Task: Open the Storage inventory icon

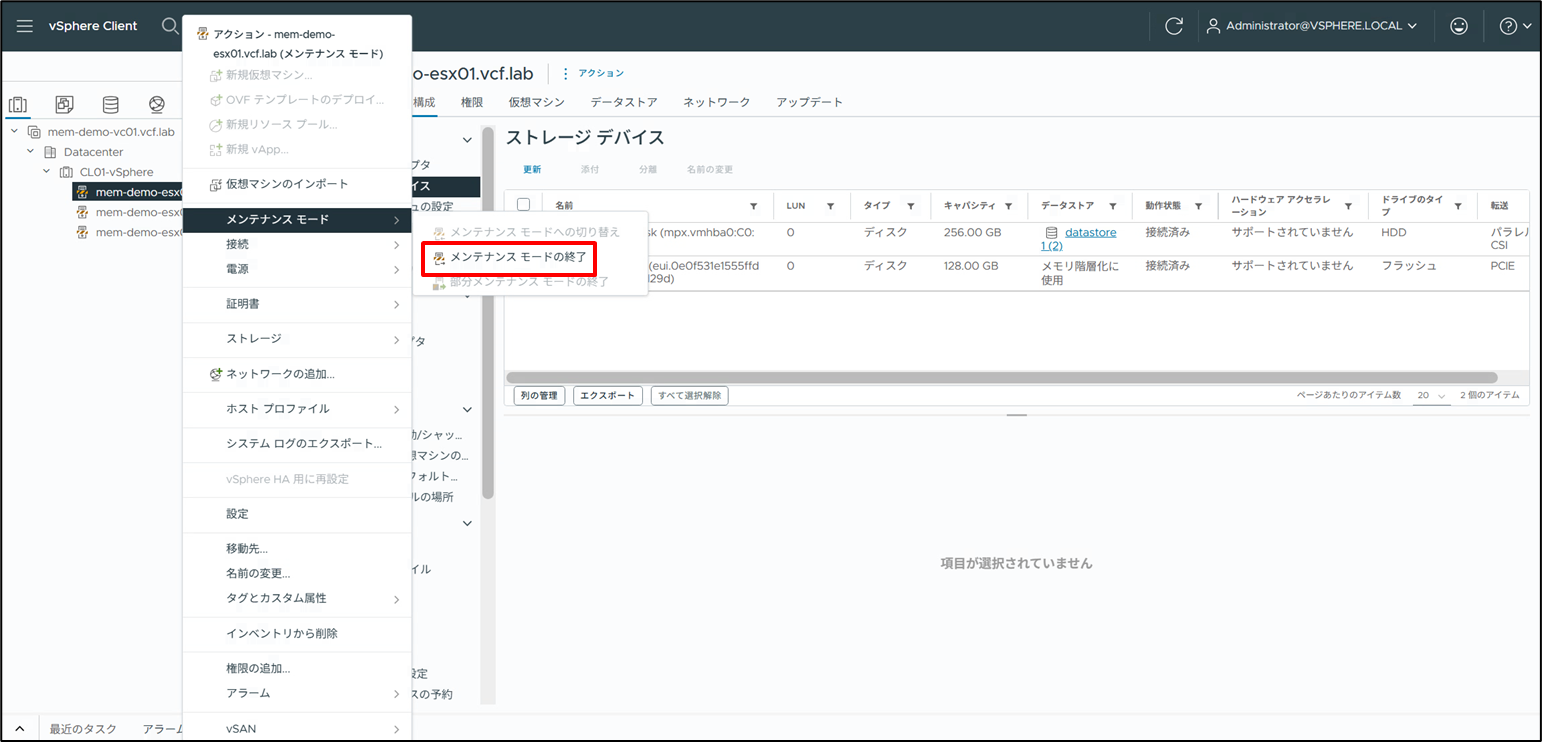Action: pyautogui.click(x=110, y=103)
